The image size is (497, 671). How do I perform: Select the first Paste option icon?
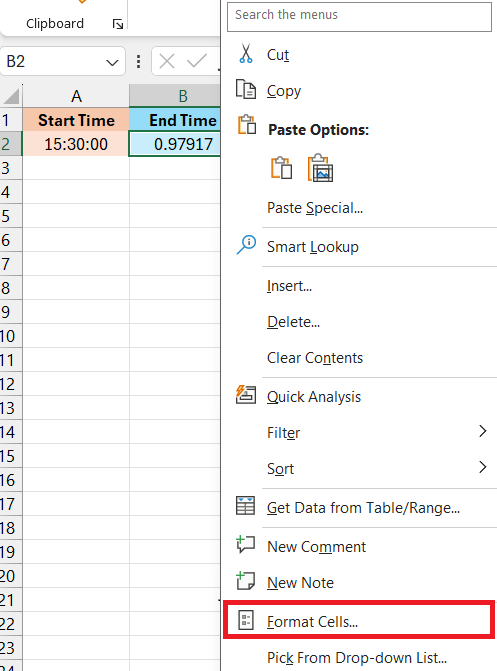pyautogui.click(x=281, y=167)
